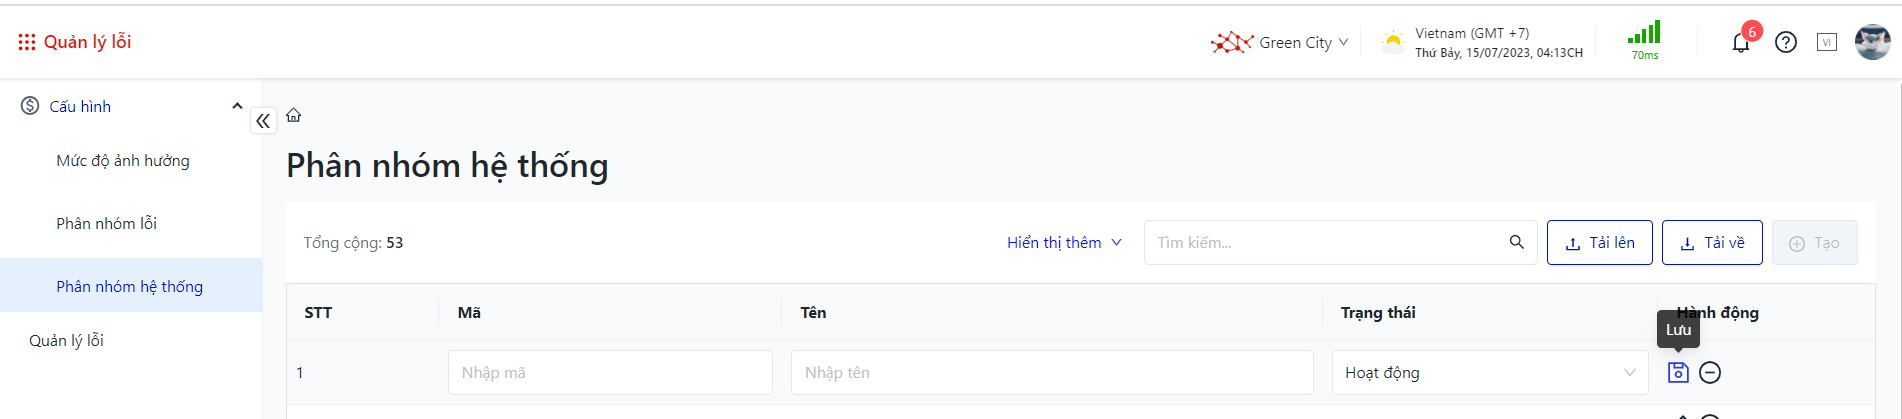Collapse the Cấu hình menu section

click(x=237, y=106)
